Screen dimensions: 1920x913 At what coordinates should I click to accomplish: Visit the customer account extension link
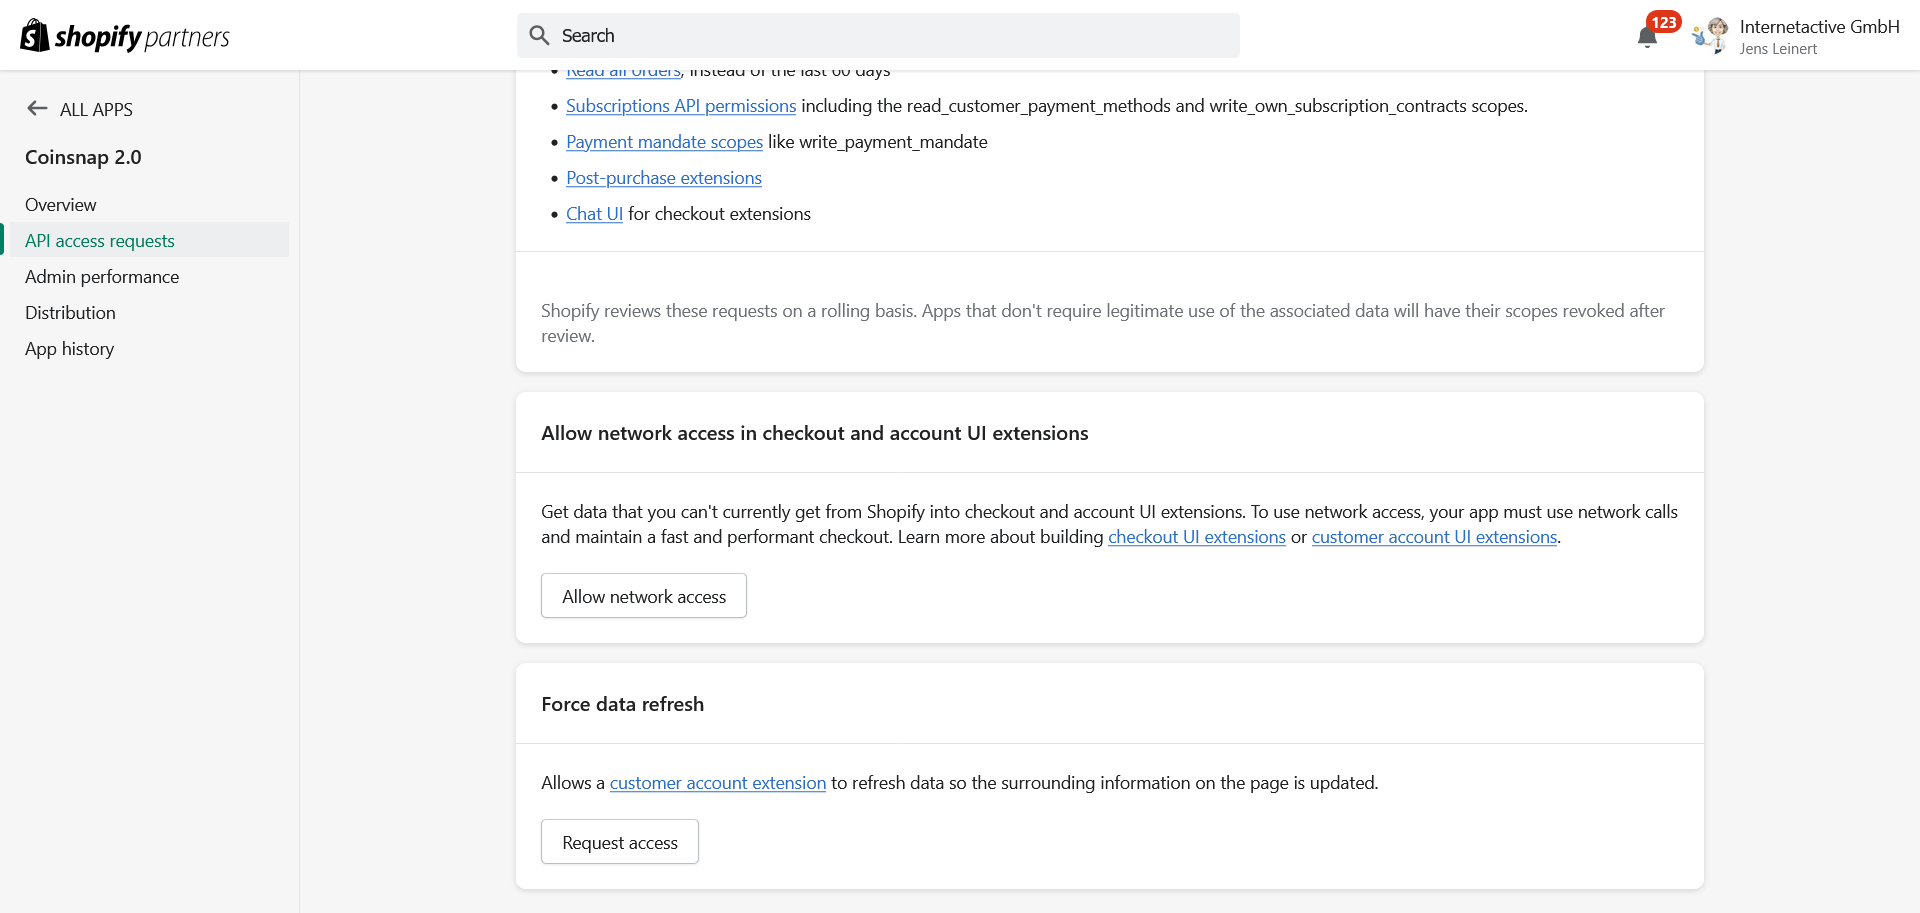[717, 783]
